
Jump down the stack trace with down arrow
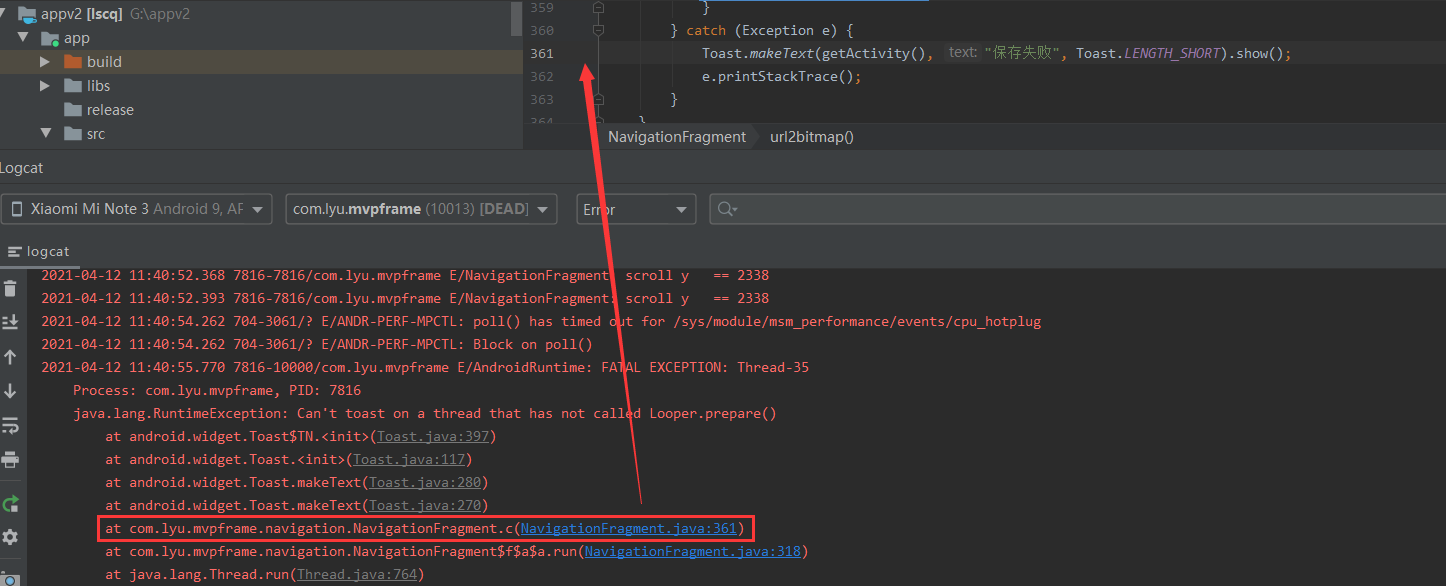[10, 391]
